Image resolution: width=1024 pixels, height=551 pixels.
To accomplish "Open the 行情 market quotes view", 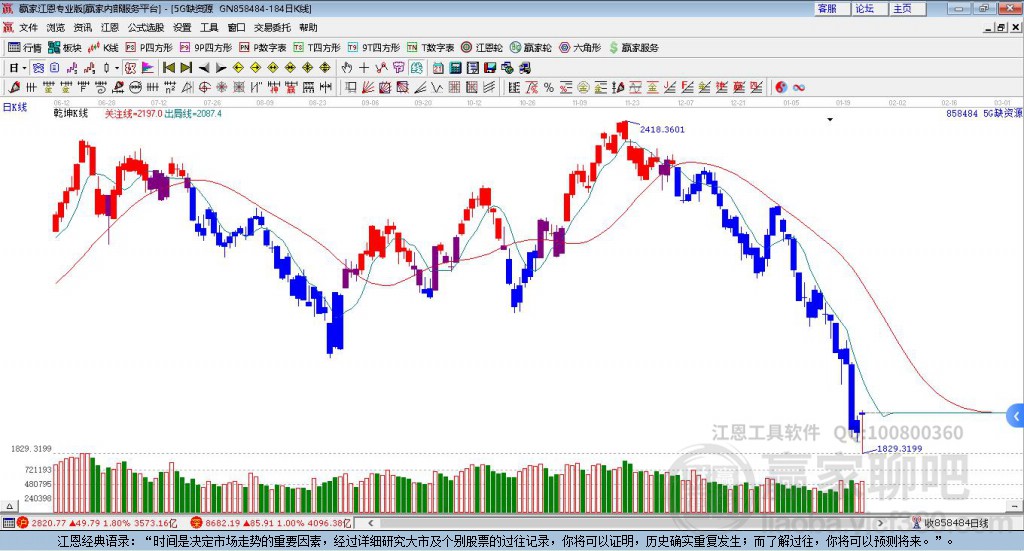I will click(24, 48).
